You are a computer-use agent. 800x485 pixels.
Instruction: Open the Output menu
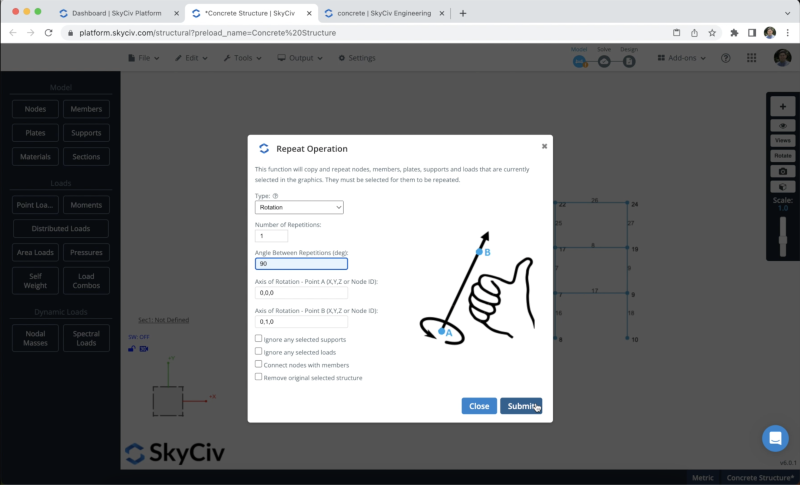pyautogui.click(x=300, y=58)
